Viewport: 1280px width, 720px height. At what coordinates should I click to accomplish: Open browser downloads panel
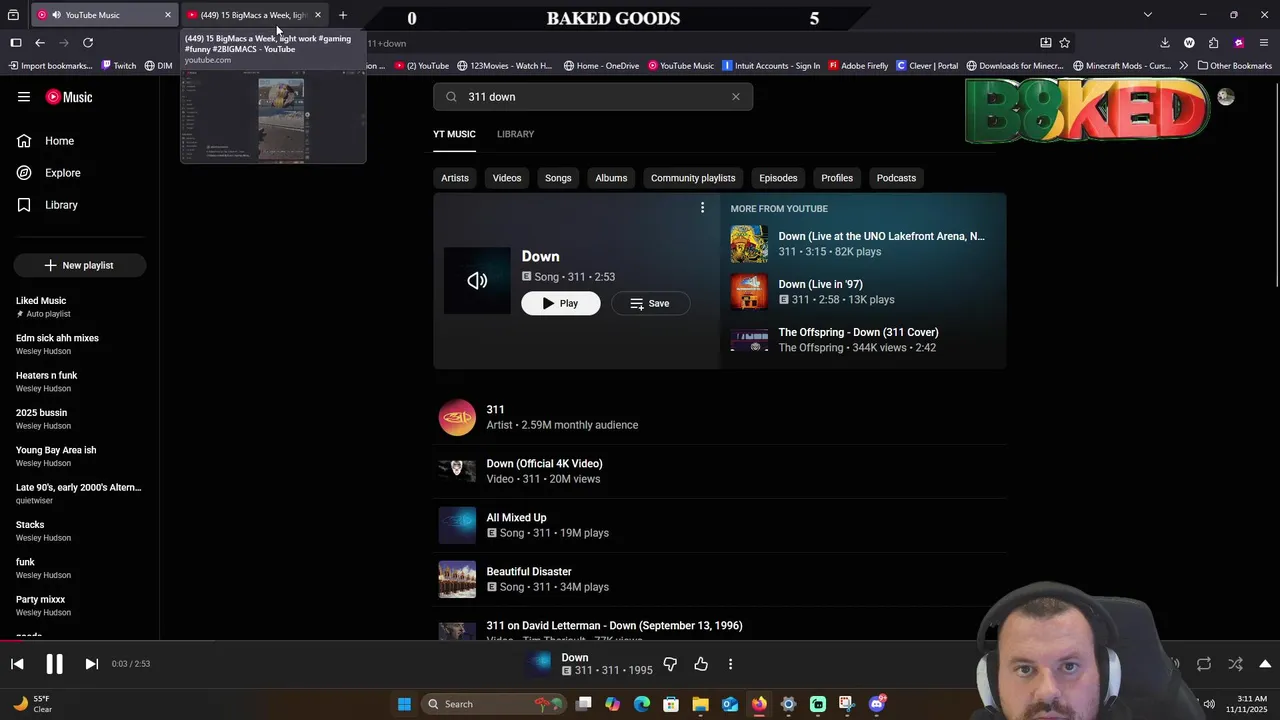click(1165, 43)
